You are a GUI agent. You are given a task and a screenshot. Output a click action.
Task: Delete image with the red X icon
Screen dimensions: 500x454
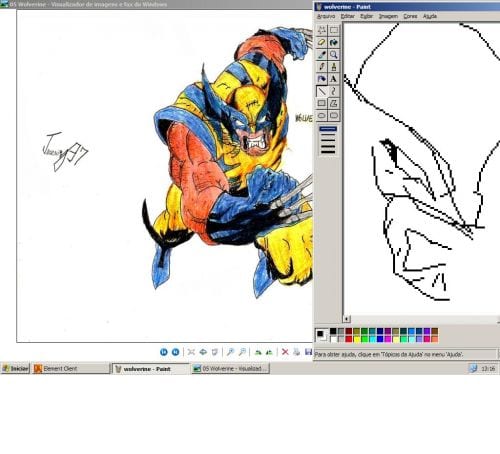285,352
